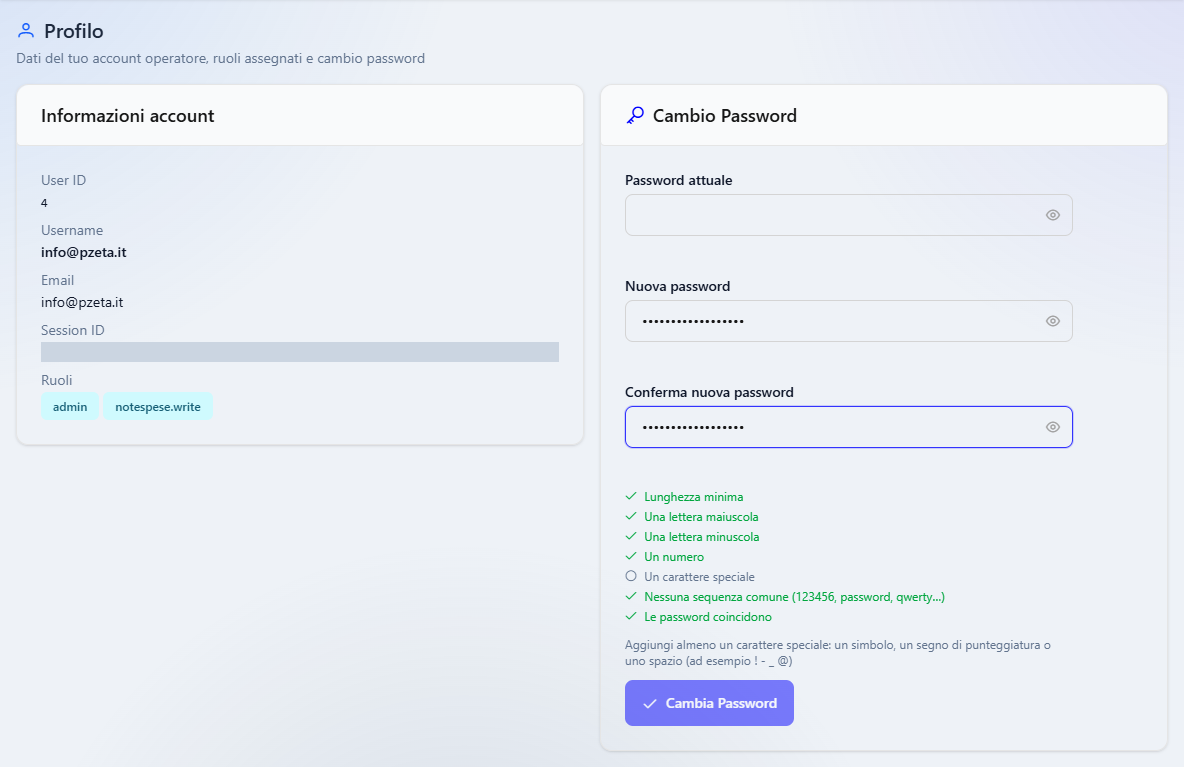
Task: Click the checkmark beside Un numero
Action: pyautogui.click(x=631, y=556)
